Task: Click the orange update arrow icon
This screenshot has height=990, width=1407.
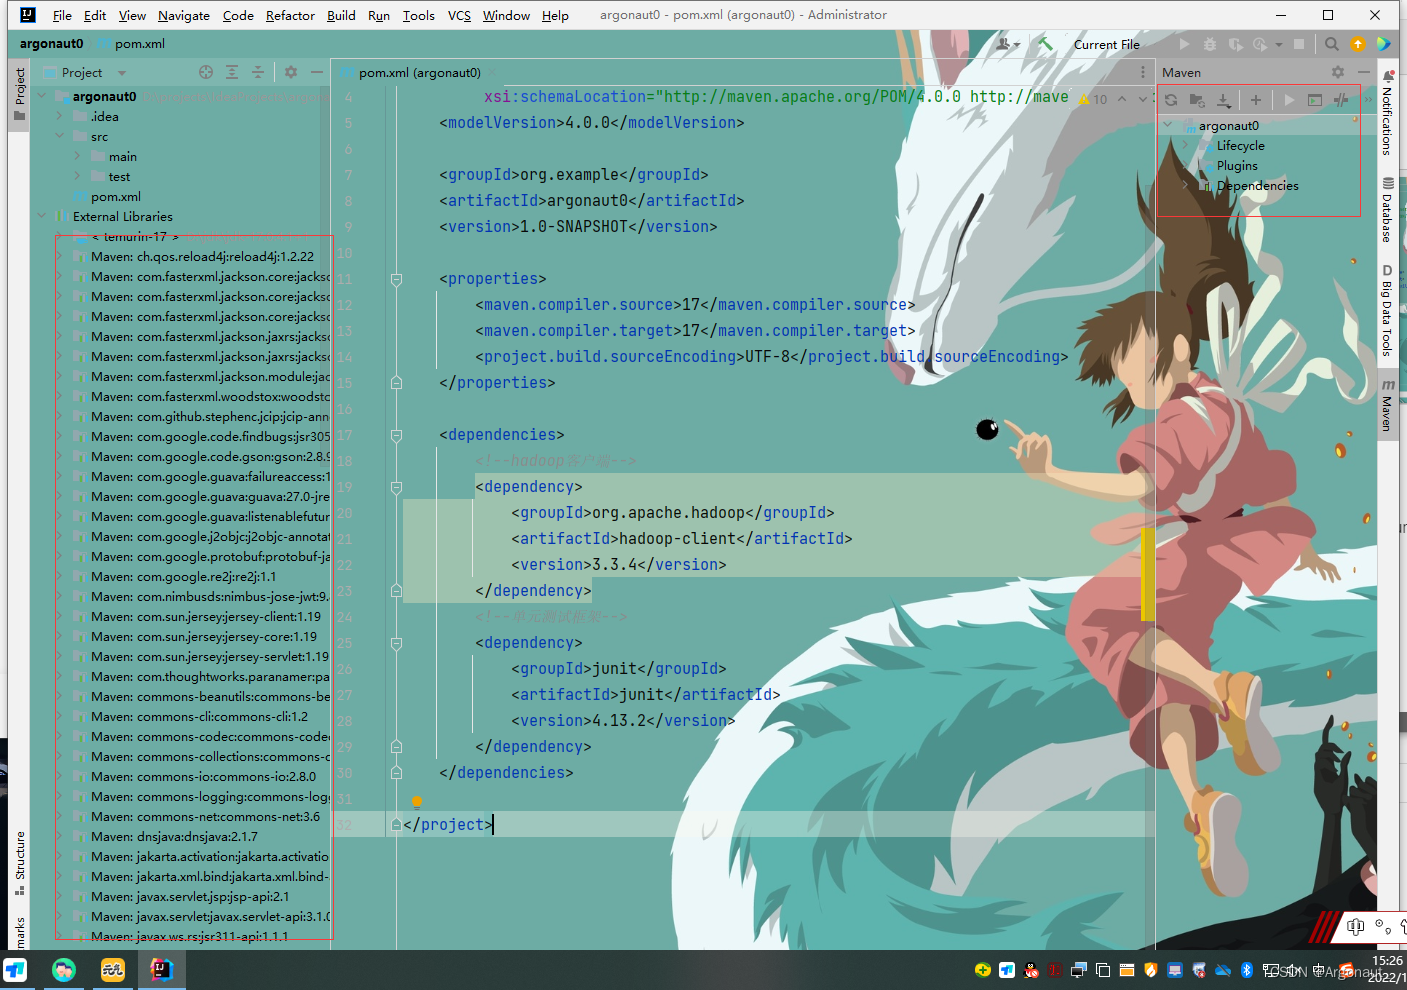Action: (1358, 44)
